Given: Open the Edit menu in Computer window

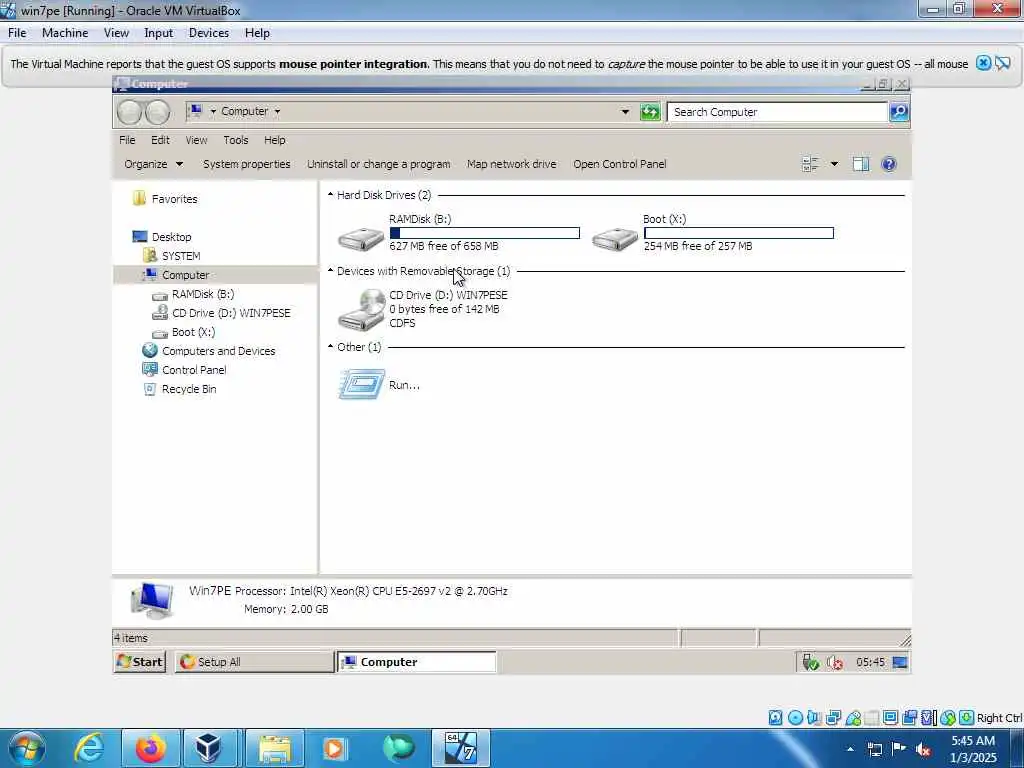Looking at the screenshot, I should click(160, 140).
